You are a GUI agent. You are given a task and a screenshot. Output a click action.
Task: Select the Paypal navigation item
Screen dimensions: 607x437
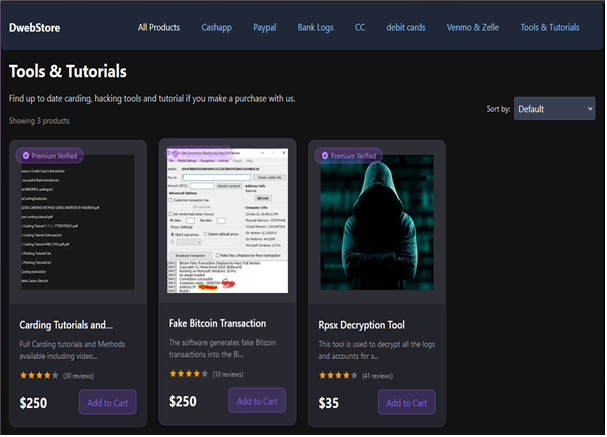265,27
